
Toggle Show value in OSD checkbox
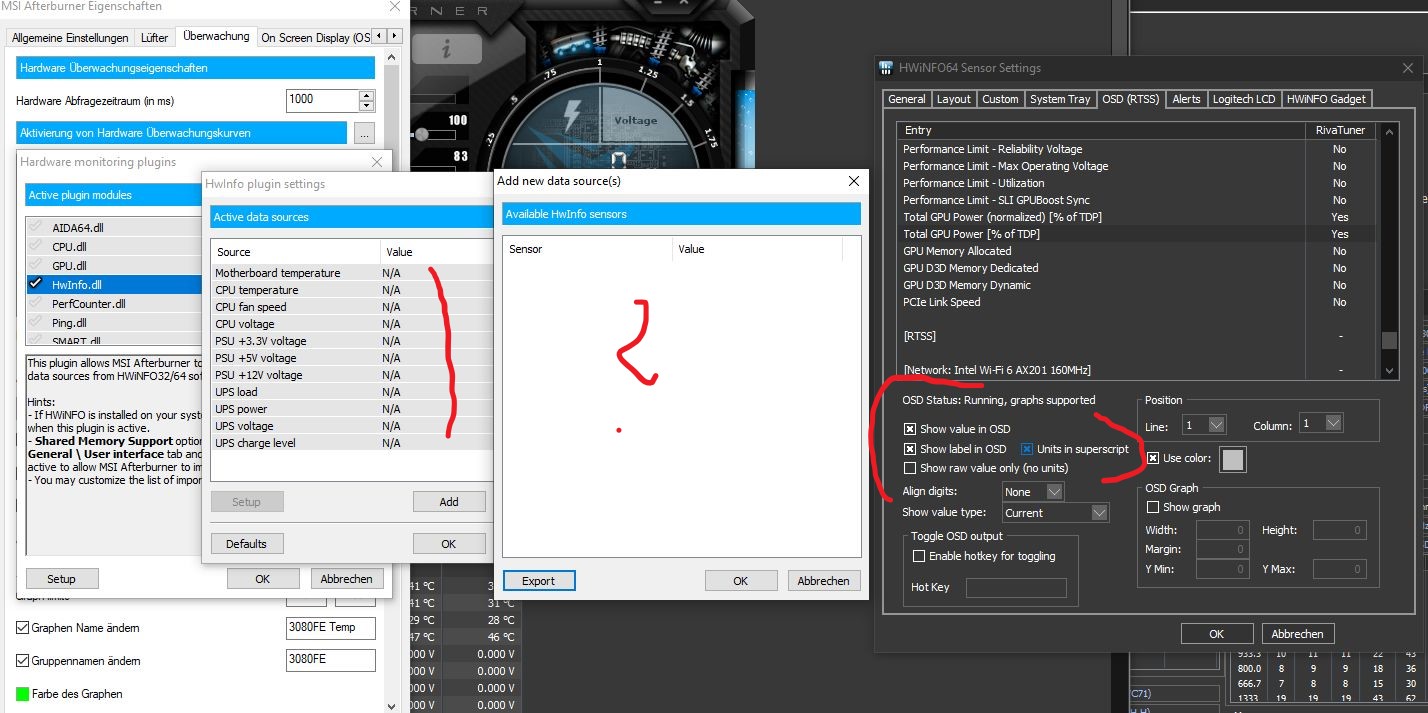coord(910,429)
